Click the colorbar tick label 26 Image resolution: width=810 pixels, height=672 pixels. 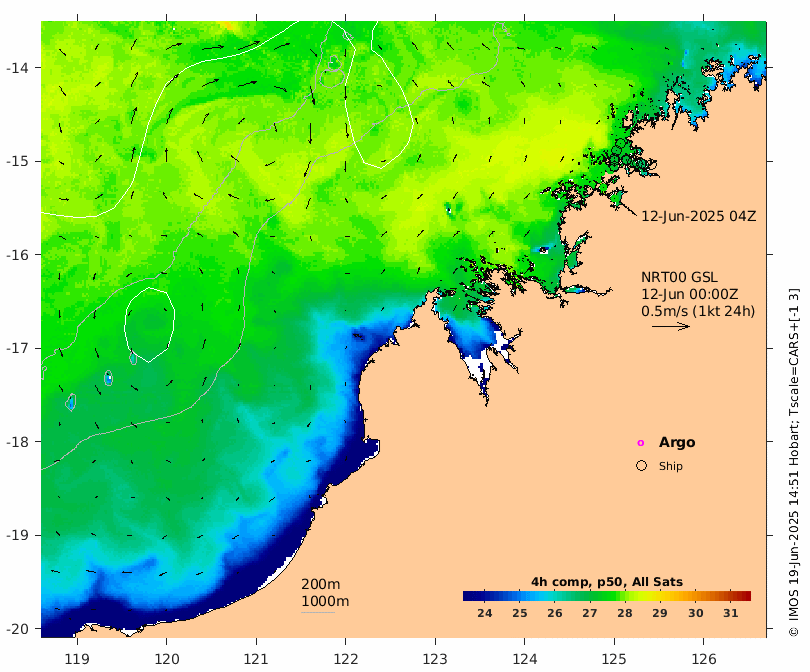click(554, 613)
